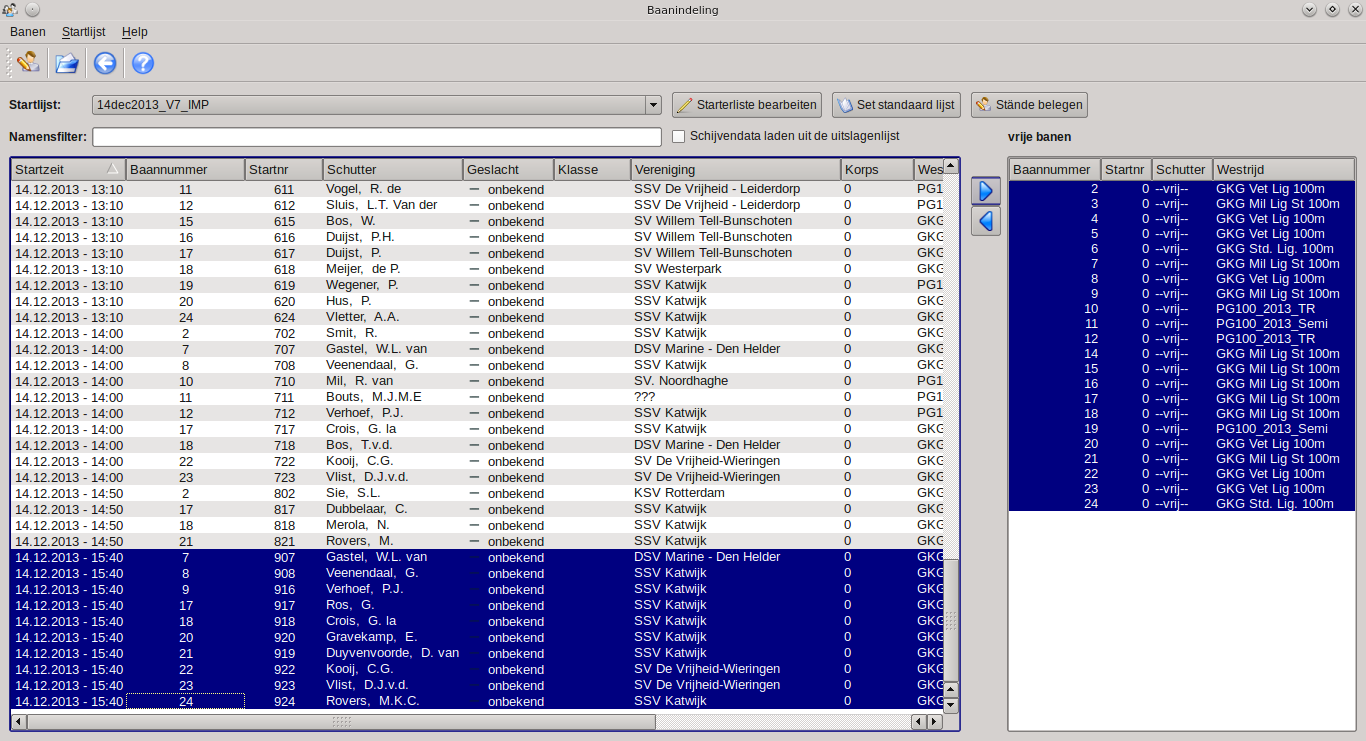
Task: Click scroll down arrow of start list
Action: point(951,704)
